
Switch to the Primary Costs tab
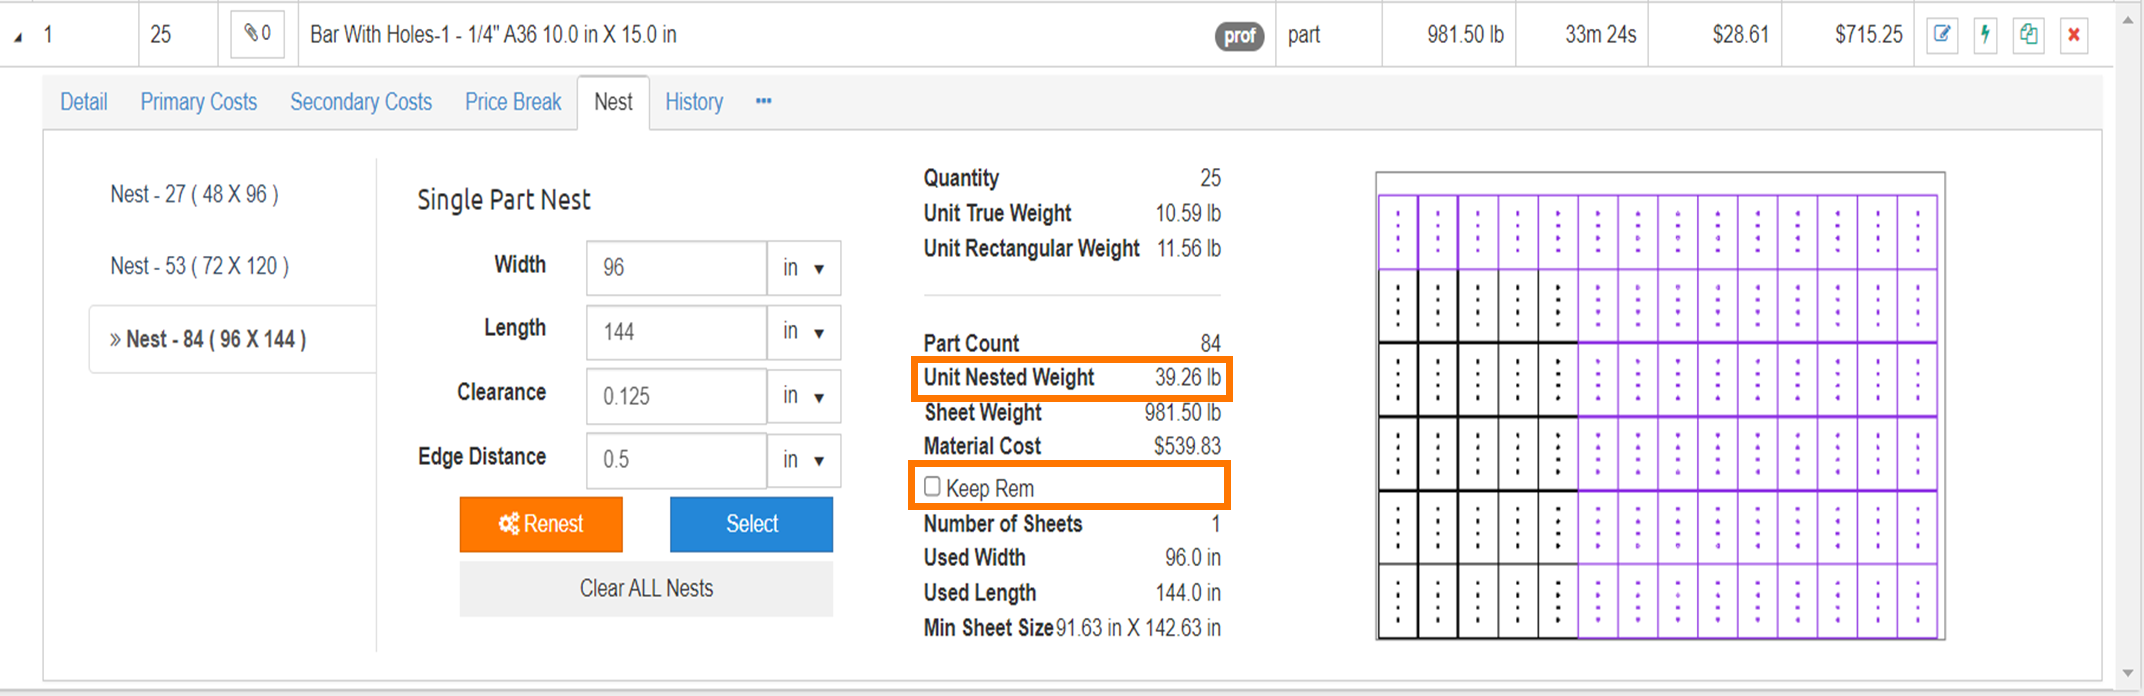198,102
